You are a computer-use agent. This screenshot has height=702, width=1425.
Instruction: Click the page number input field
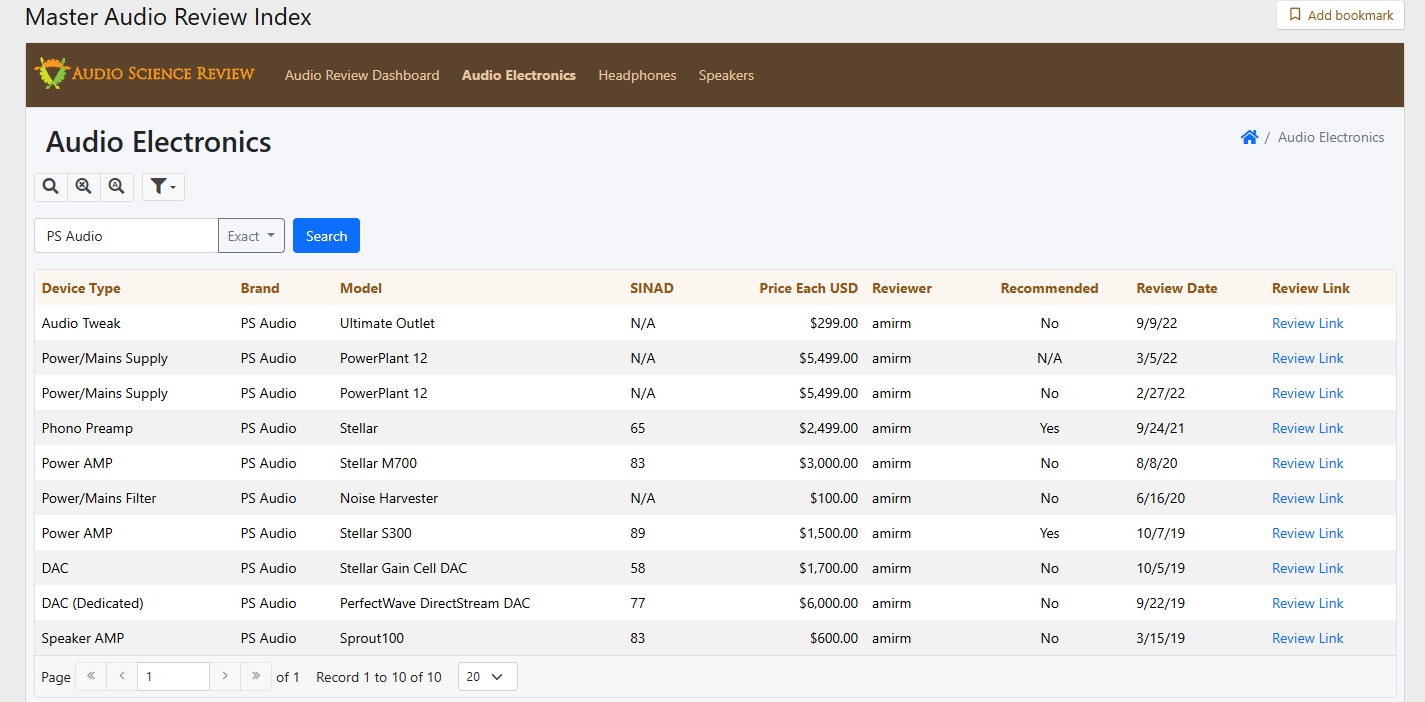tap(173, 677)
